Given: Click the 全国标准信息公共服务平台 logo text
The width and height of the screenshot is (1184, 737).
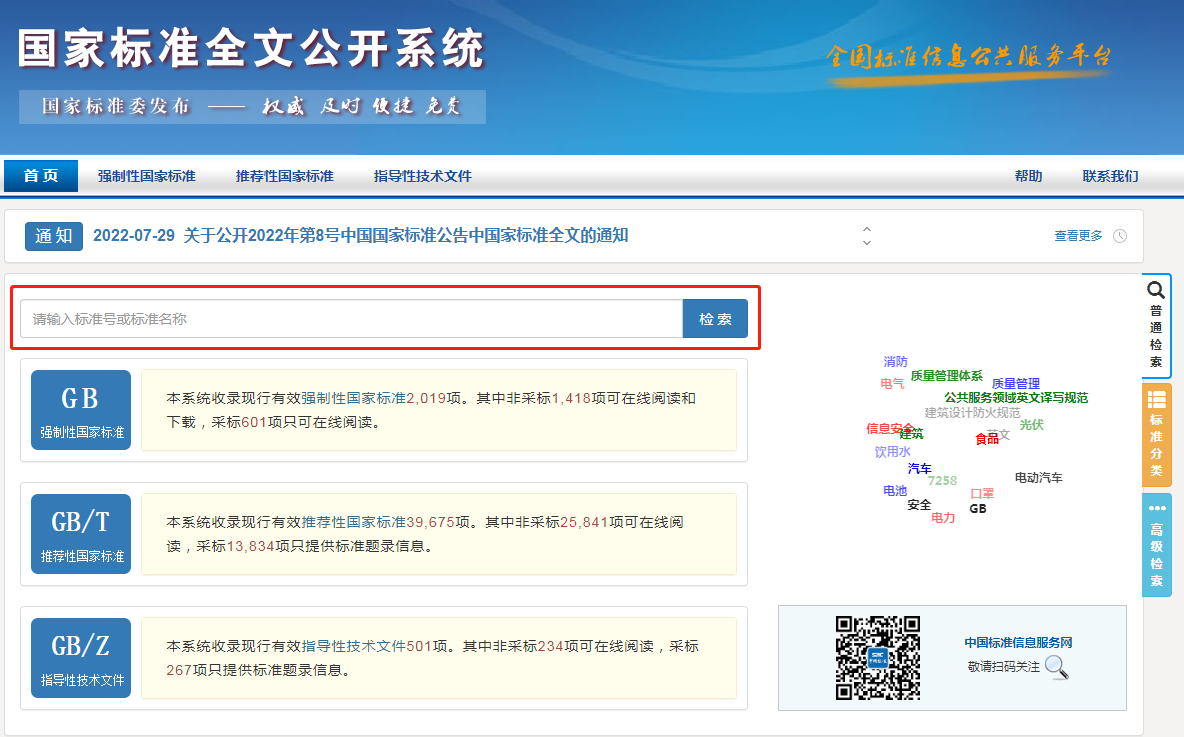Looking at the screenshot, I should (969, 56).
